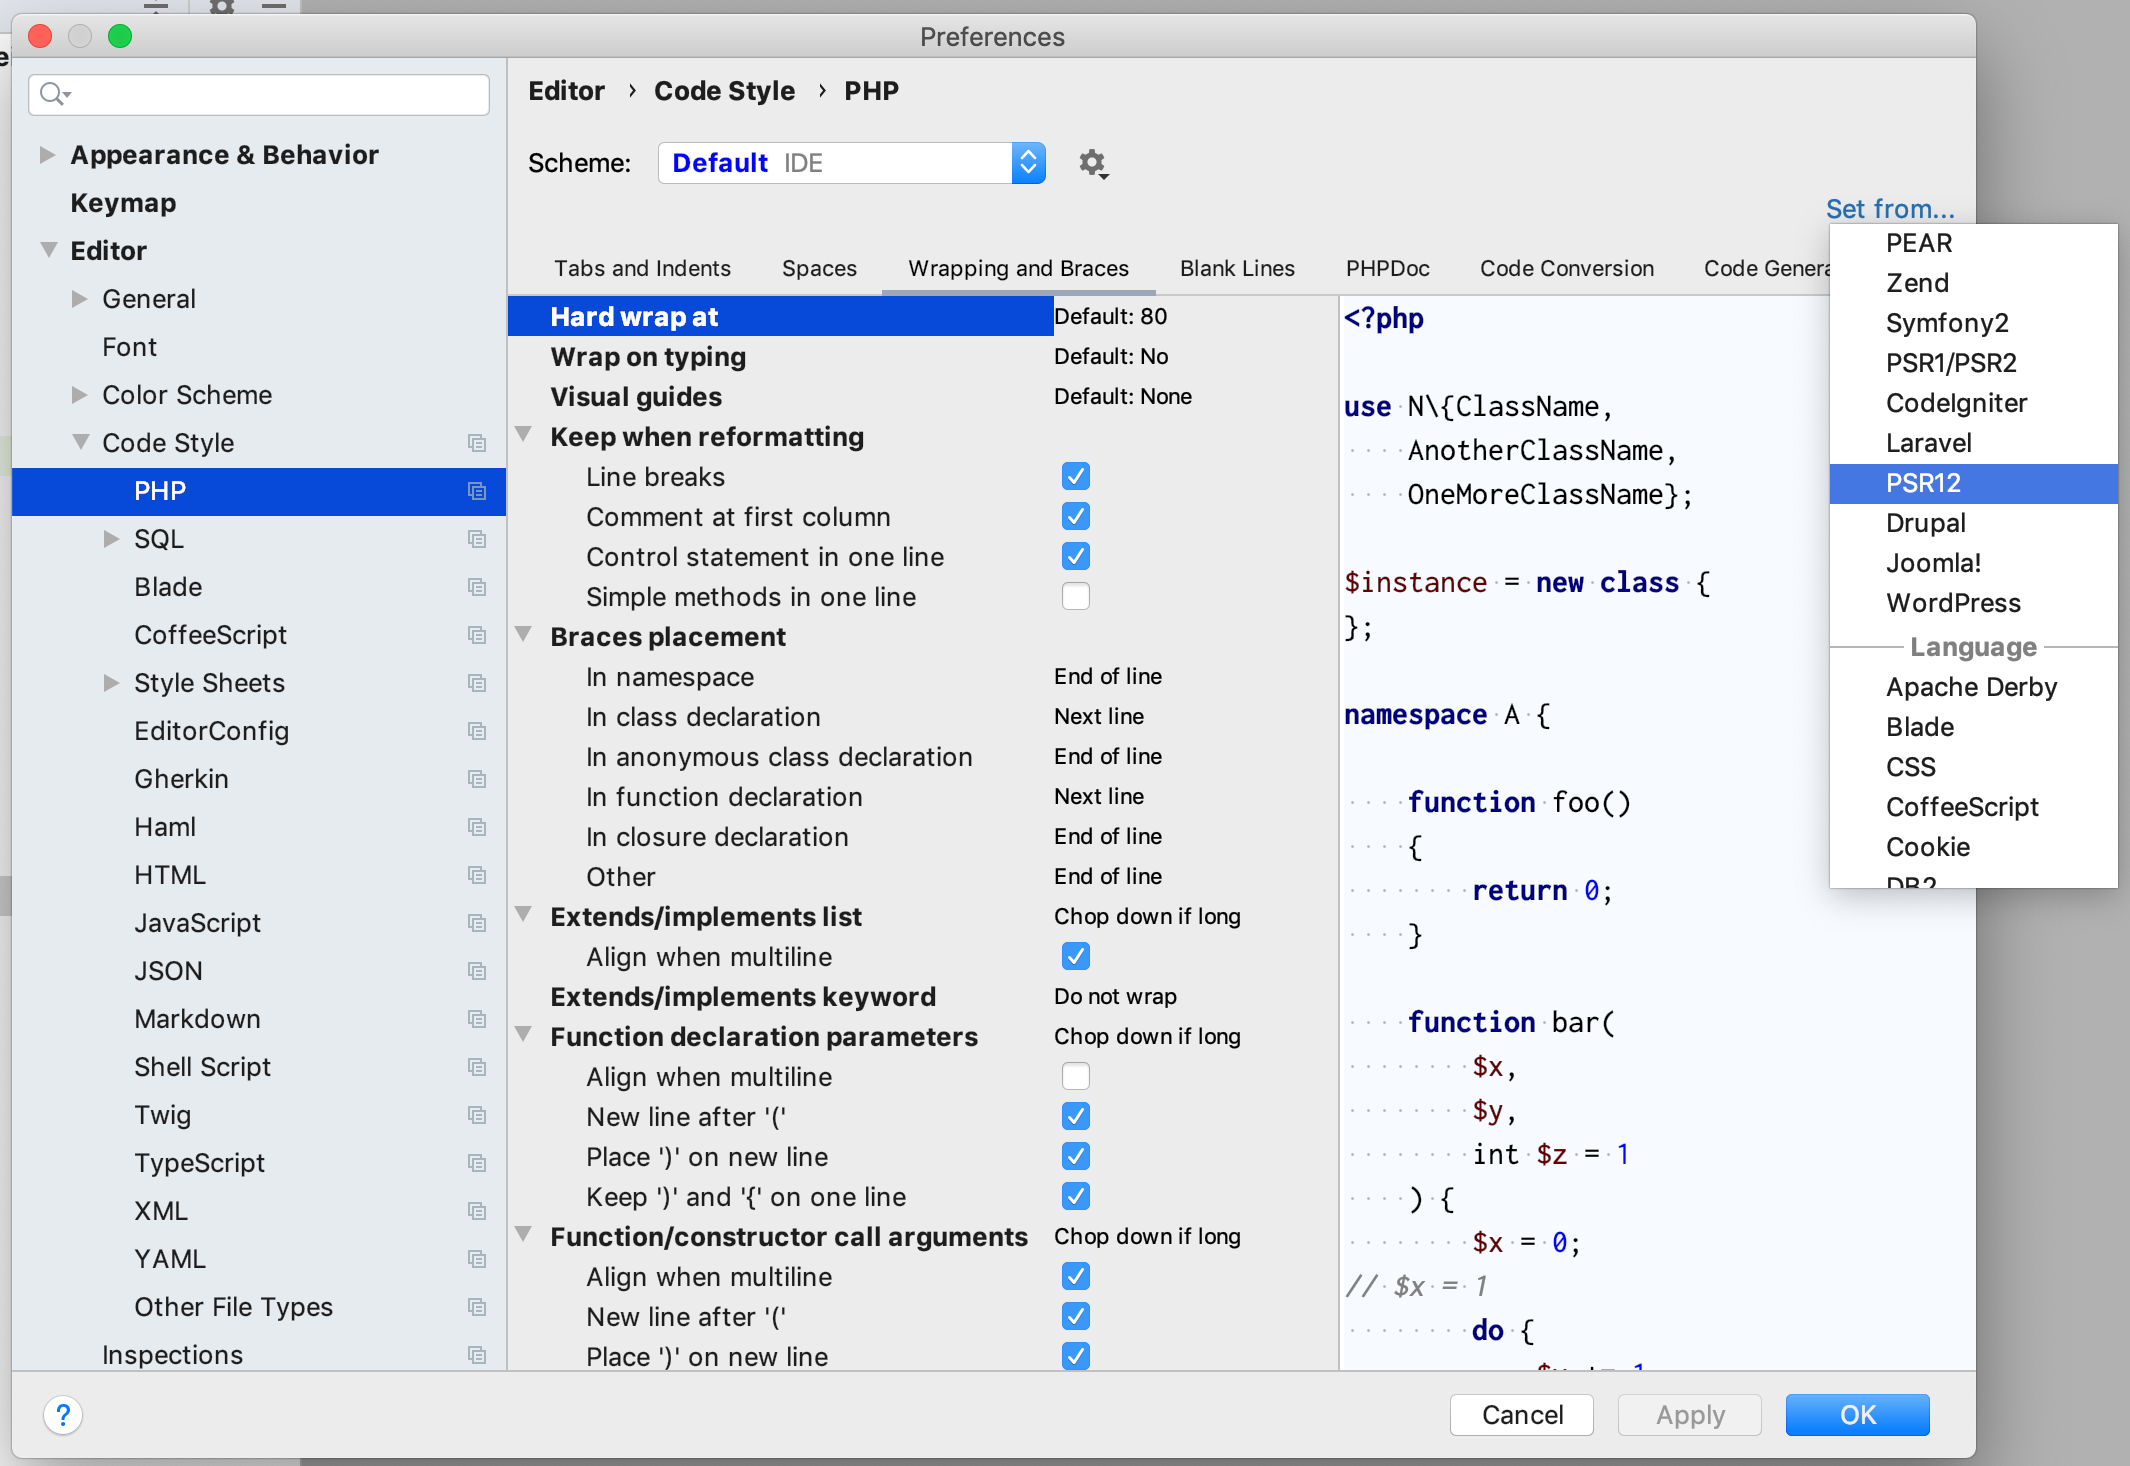Switch to the Tabs and Indents tab

[x=642, y=268]
